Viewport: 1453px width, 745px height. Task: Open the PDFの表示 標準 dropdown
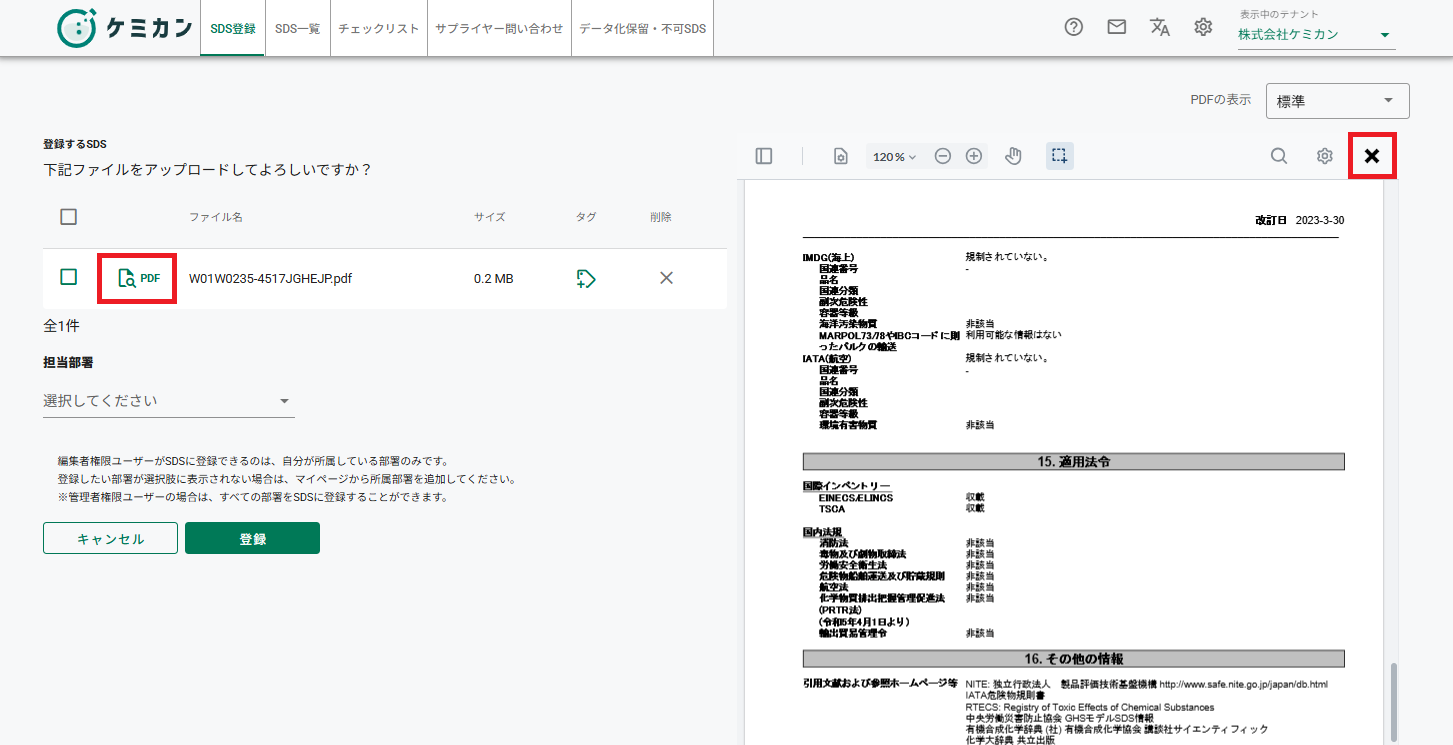1337,101
